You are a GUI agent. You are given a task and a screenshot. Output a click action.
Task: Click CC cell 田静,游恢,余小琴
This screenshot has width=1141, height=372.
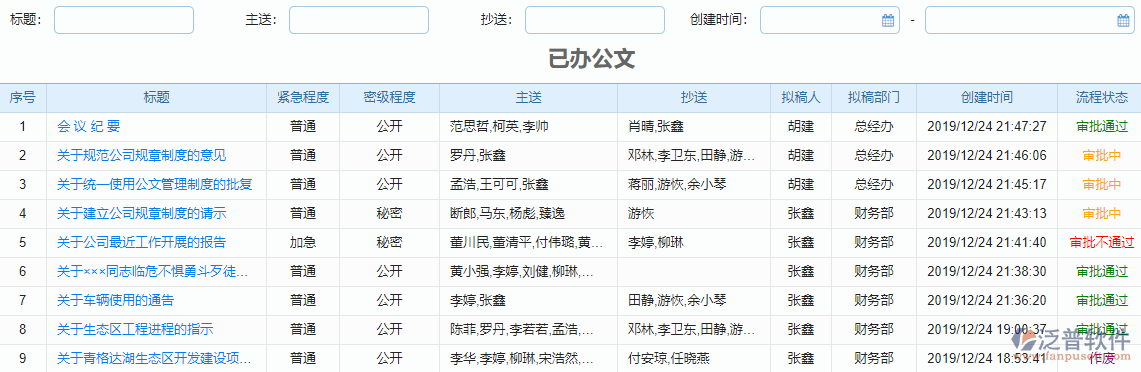[677, 301]
